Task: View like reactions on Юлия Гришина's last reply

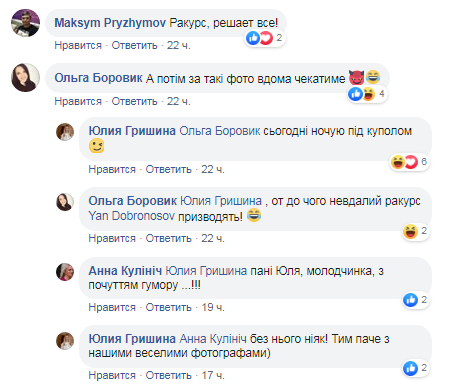Action: pos(415,368)
